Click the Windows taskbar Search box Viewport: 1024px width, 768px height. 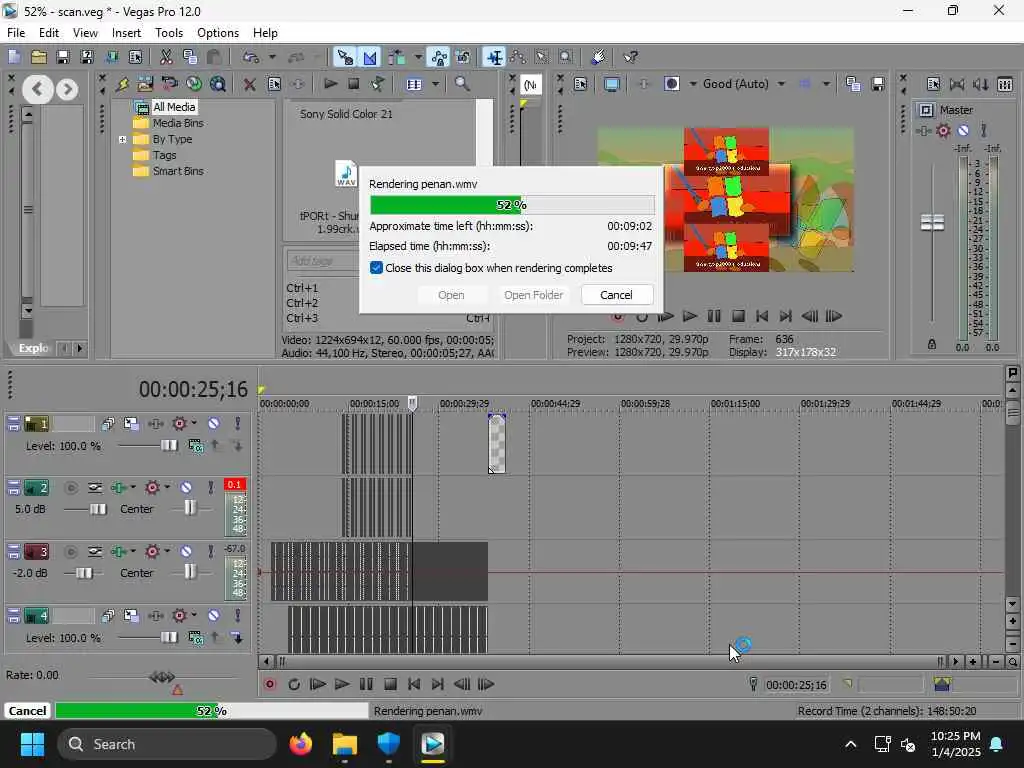tap(167, 744)
